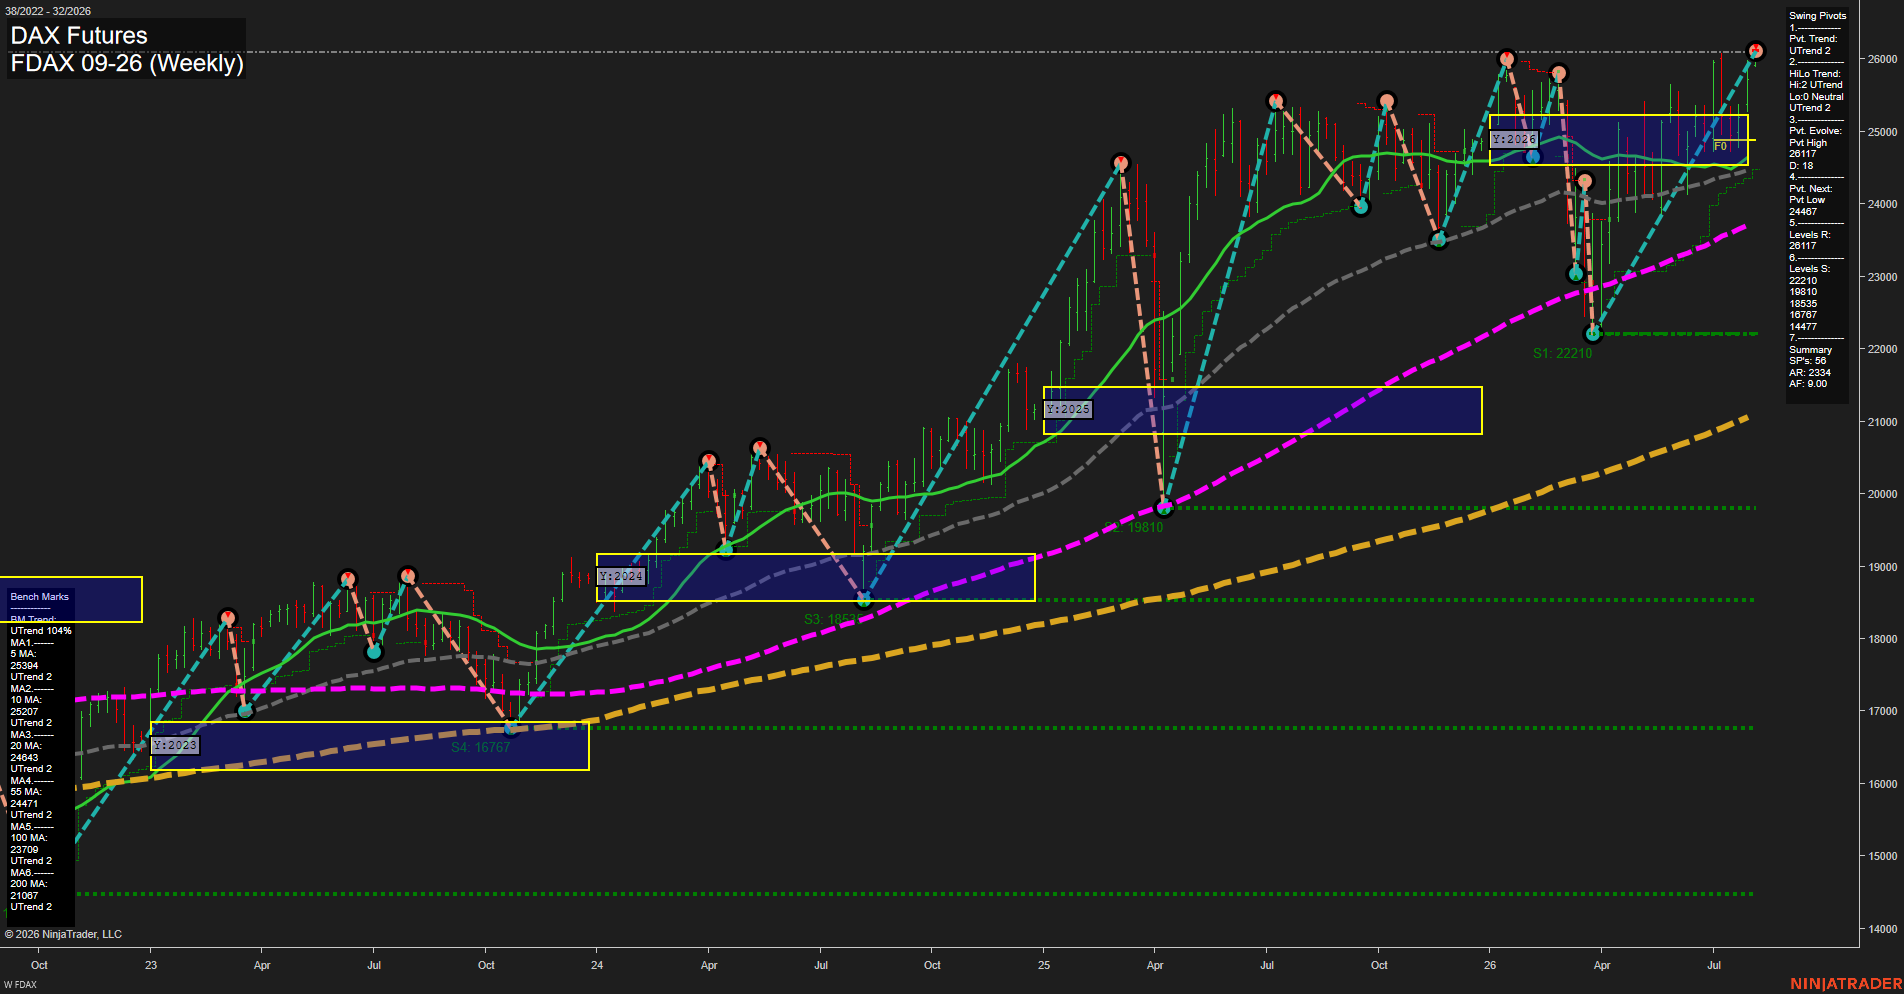Image resolution: width=1904 pixels, height=994 pixels.
Task: Click the 38/2022 - 32/2026 date range
Action: (x=48, y=11)
